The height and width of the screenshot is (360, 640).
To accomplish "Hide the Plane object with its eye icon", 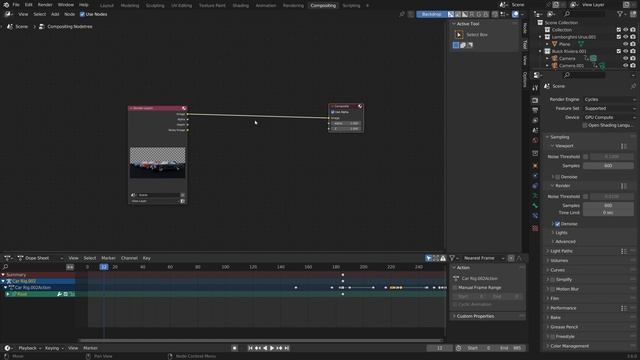I will click(x=625, y=44).
